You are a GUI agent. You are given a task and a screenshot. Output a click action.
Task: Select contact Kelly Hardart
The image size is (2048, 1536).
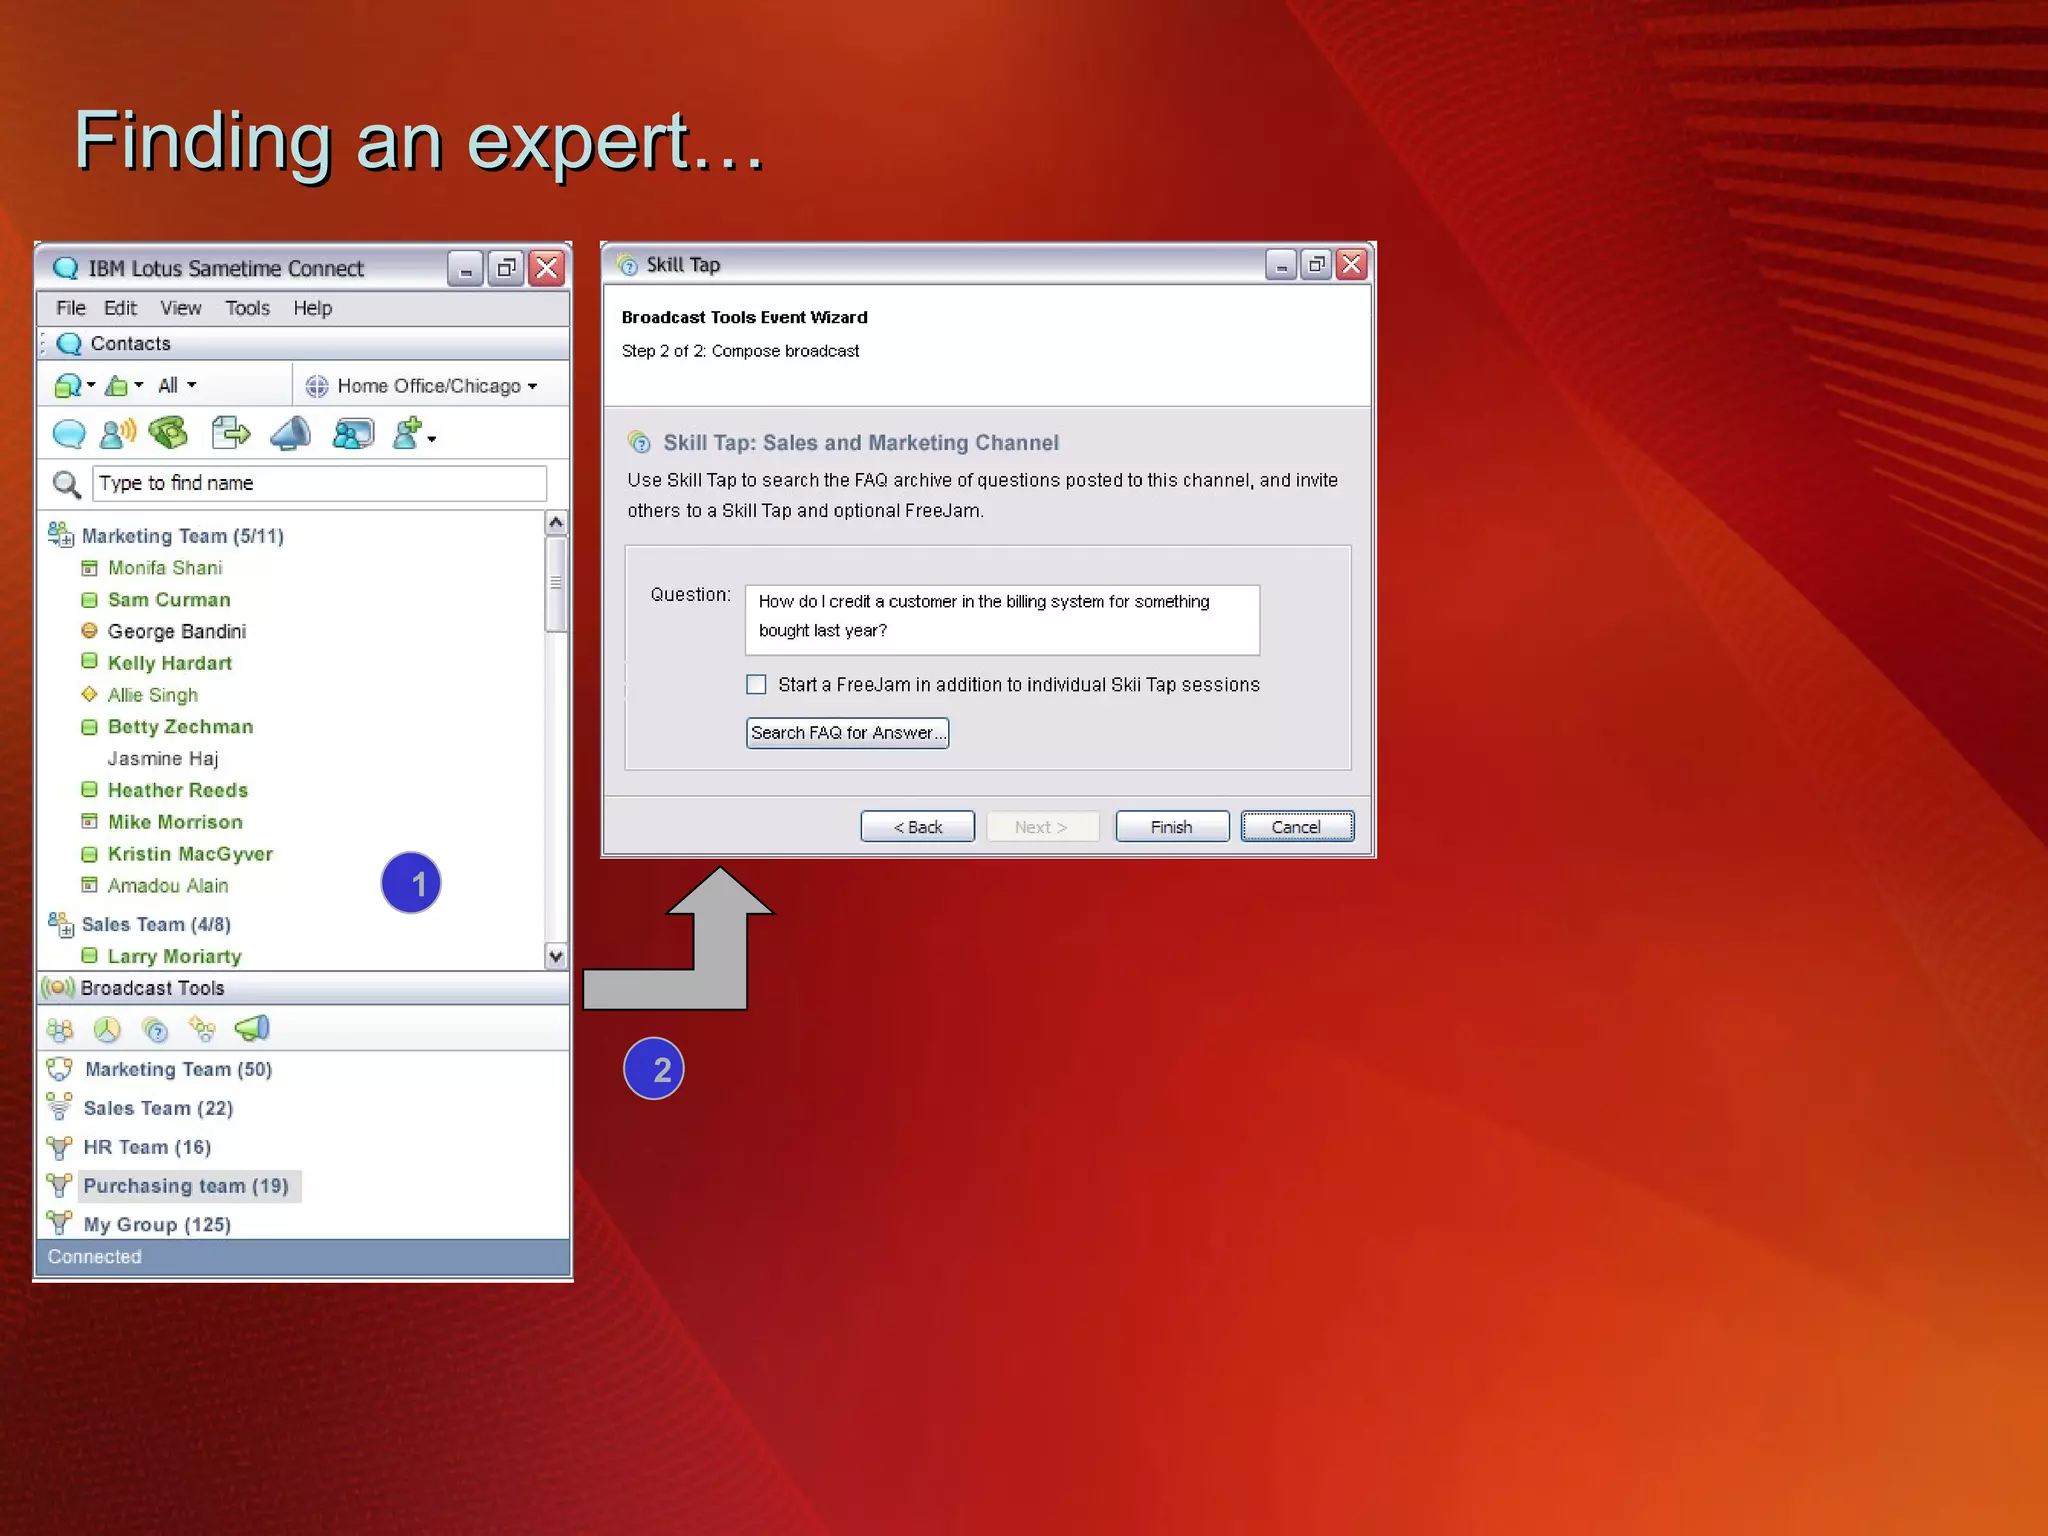[170, 663]
